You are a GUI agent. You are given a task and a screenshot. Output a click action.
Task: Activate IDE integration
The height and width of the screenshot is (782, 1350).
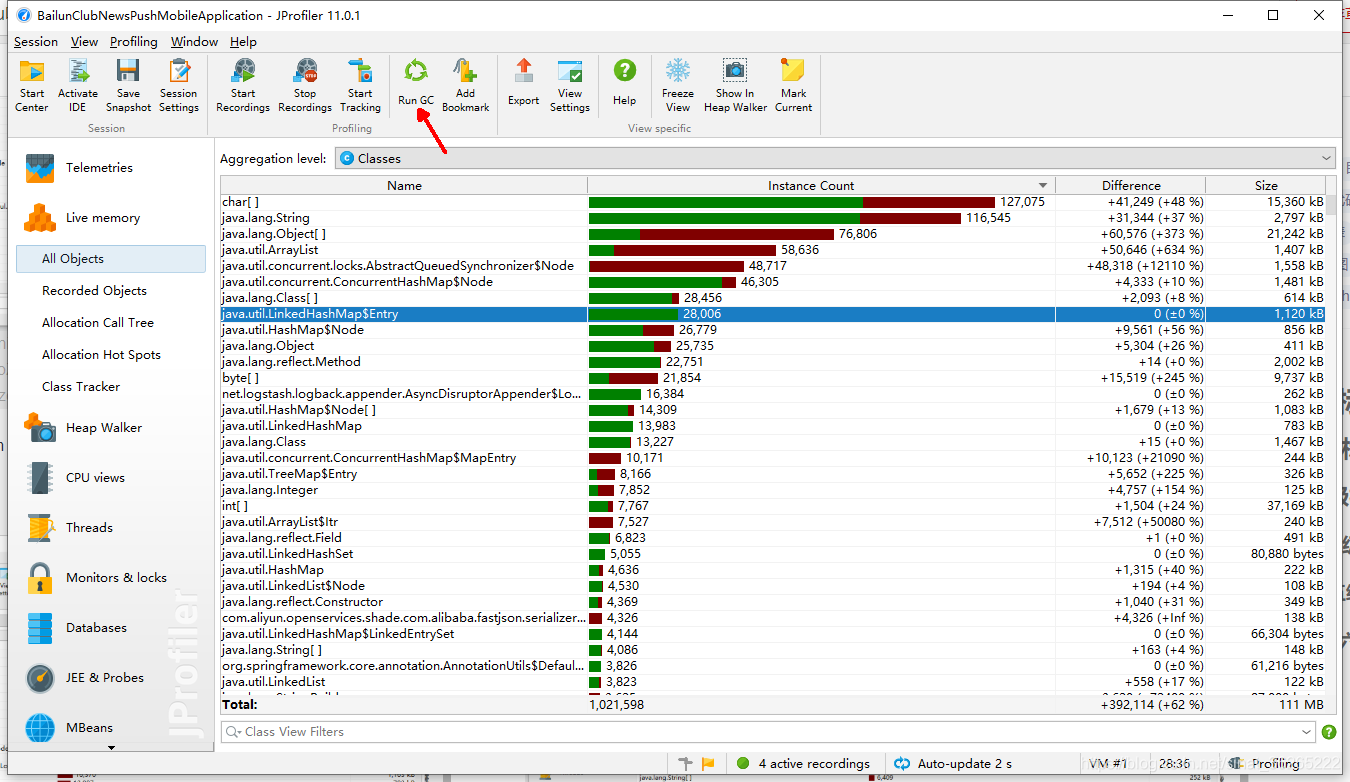pyautogui.click(x=78, y=85)
